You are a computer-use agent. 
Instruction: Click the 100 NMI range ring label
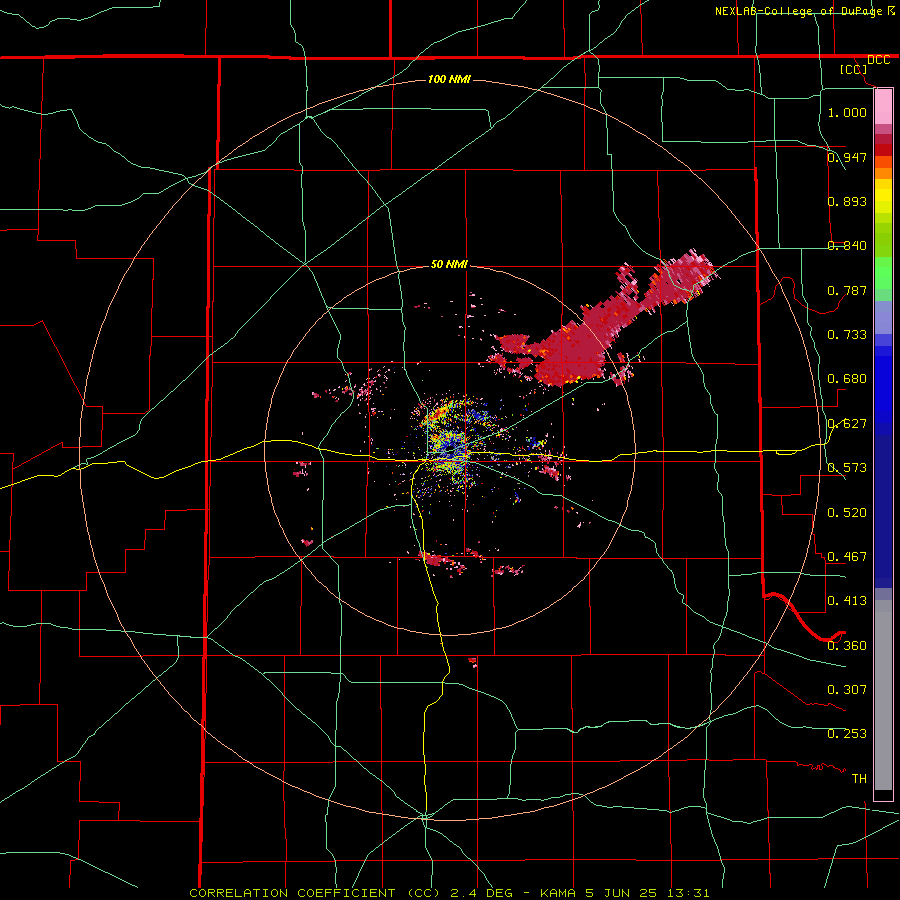(449, 79)
